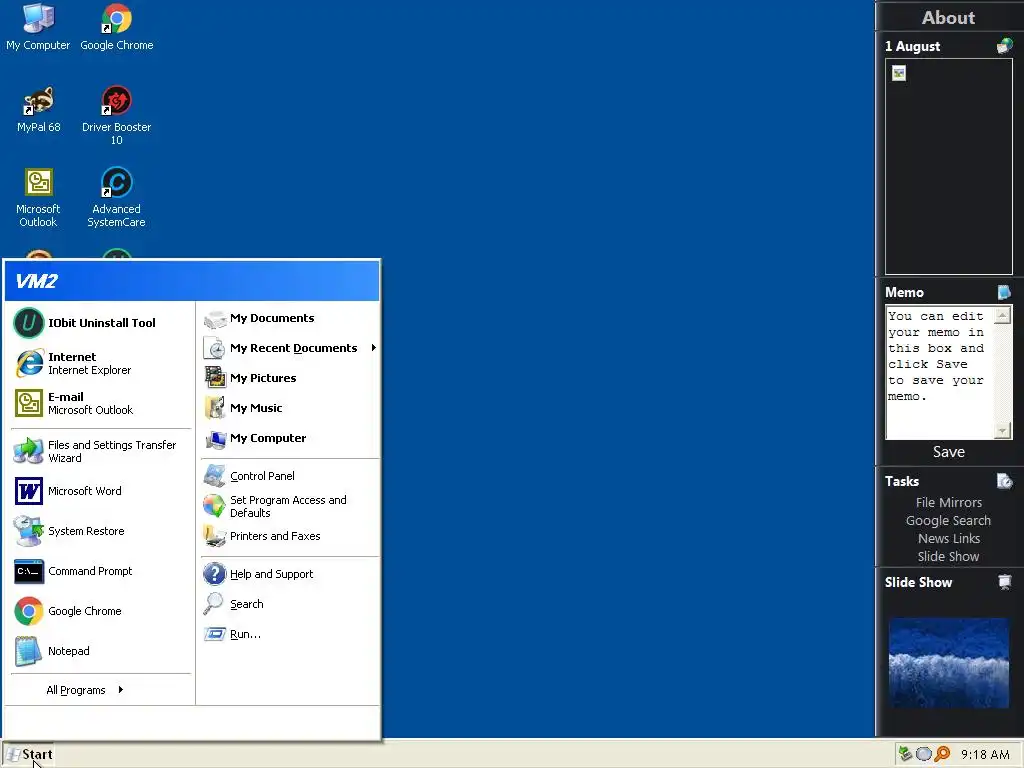This screenshot has height=768, width=1024.
Task: Click the broken image icon in calendar panel
Action: point(899,73)
